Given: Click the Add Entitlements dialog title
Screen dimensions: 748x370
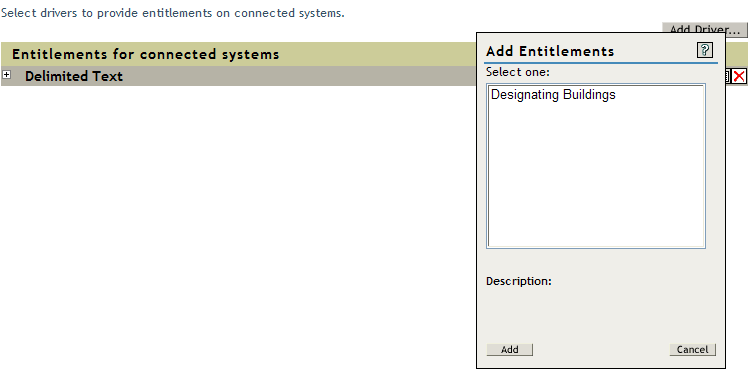Looking at the screenshot, I should [550, 51].
